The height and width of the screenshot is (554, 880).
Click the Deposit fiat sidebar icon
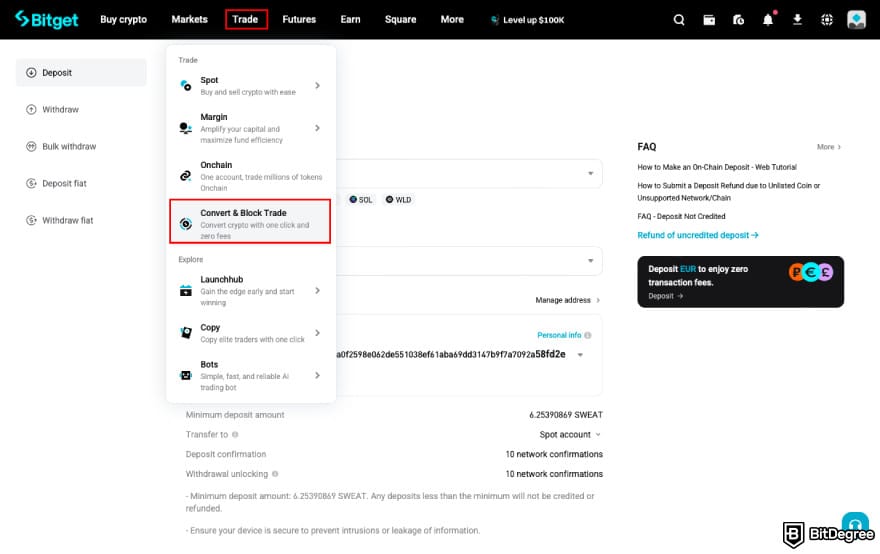[x=31, y=183]
